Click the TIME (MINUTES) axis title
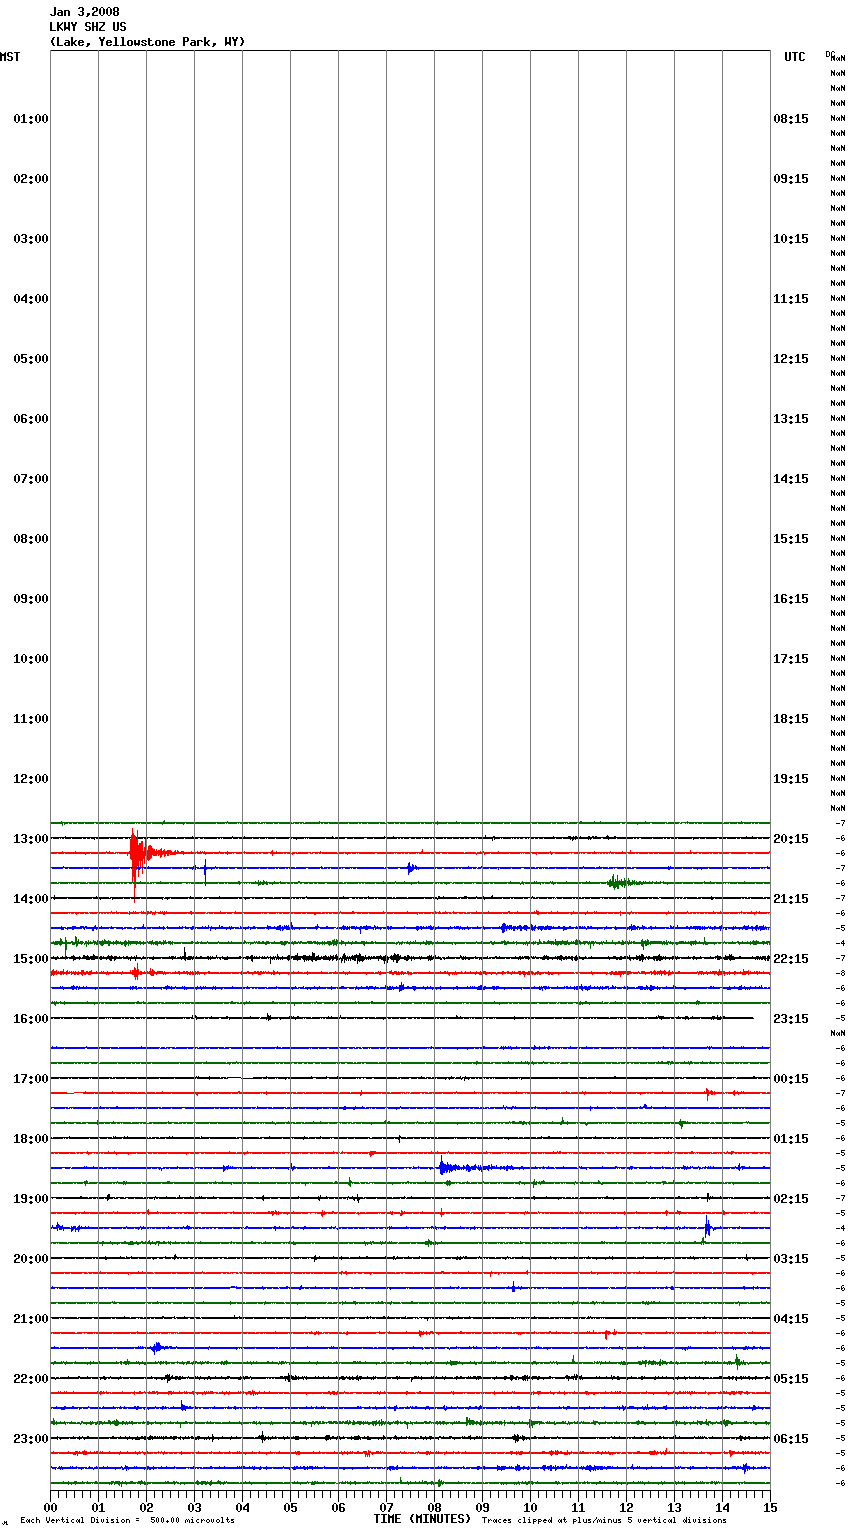Image resolution: width=850 pixels, height=1534 pixels. click(x=422, y=1519)
